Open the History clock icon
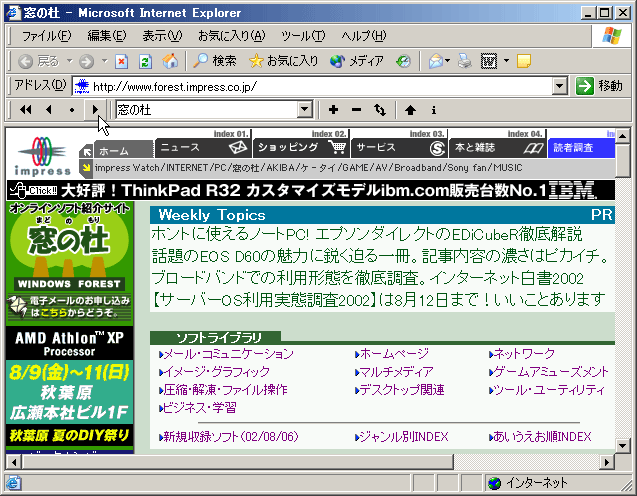 click(403, 61)
